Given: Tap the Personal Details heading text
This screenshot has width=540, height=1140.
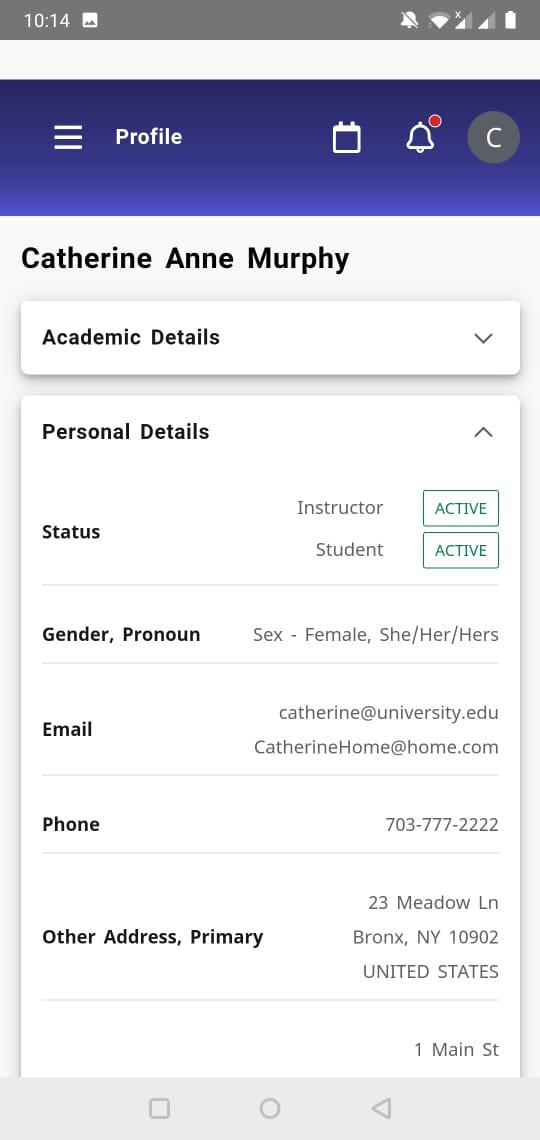Looking at the screenshot, I should click(126, 432).
